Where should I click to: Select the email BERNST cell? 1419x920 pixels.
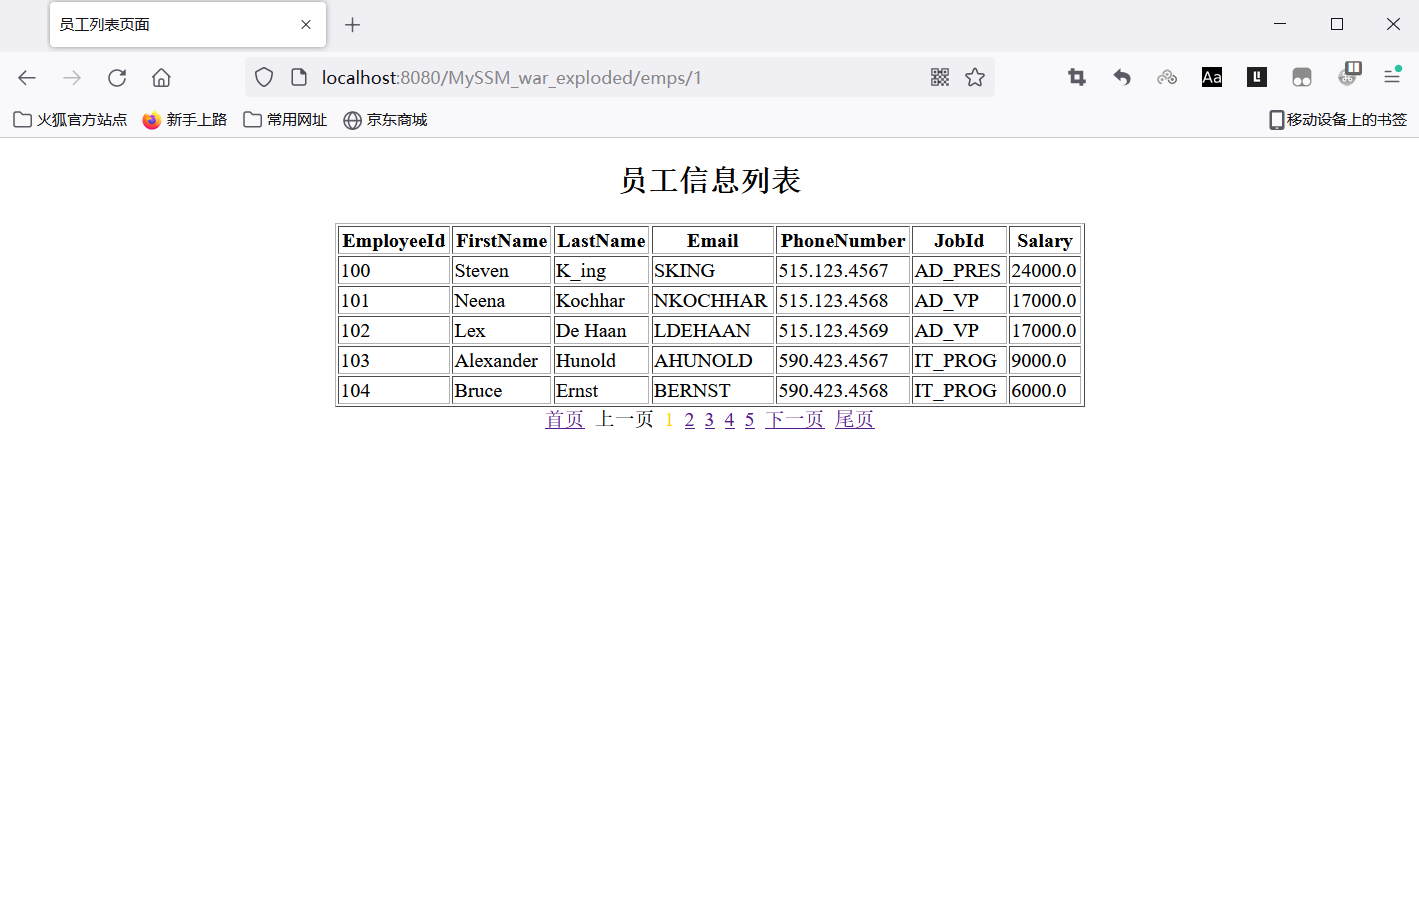coord(713,391)
